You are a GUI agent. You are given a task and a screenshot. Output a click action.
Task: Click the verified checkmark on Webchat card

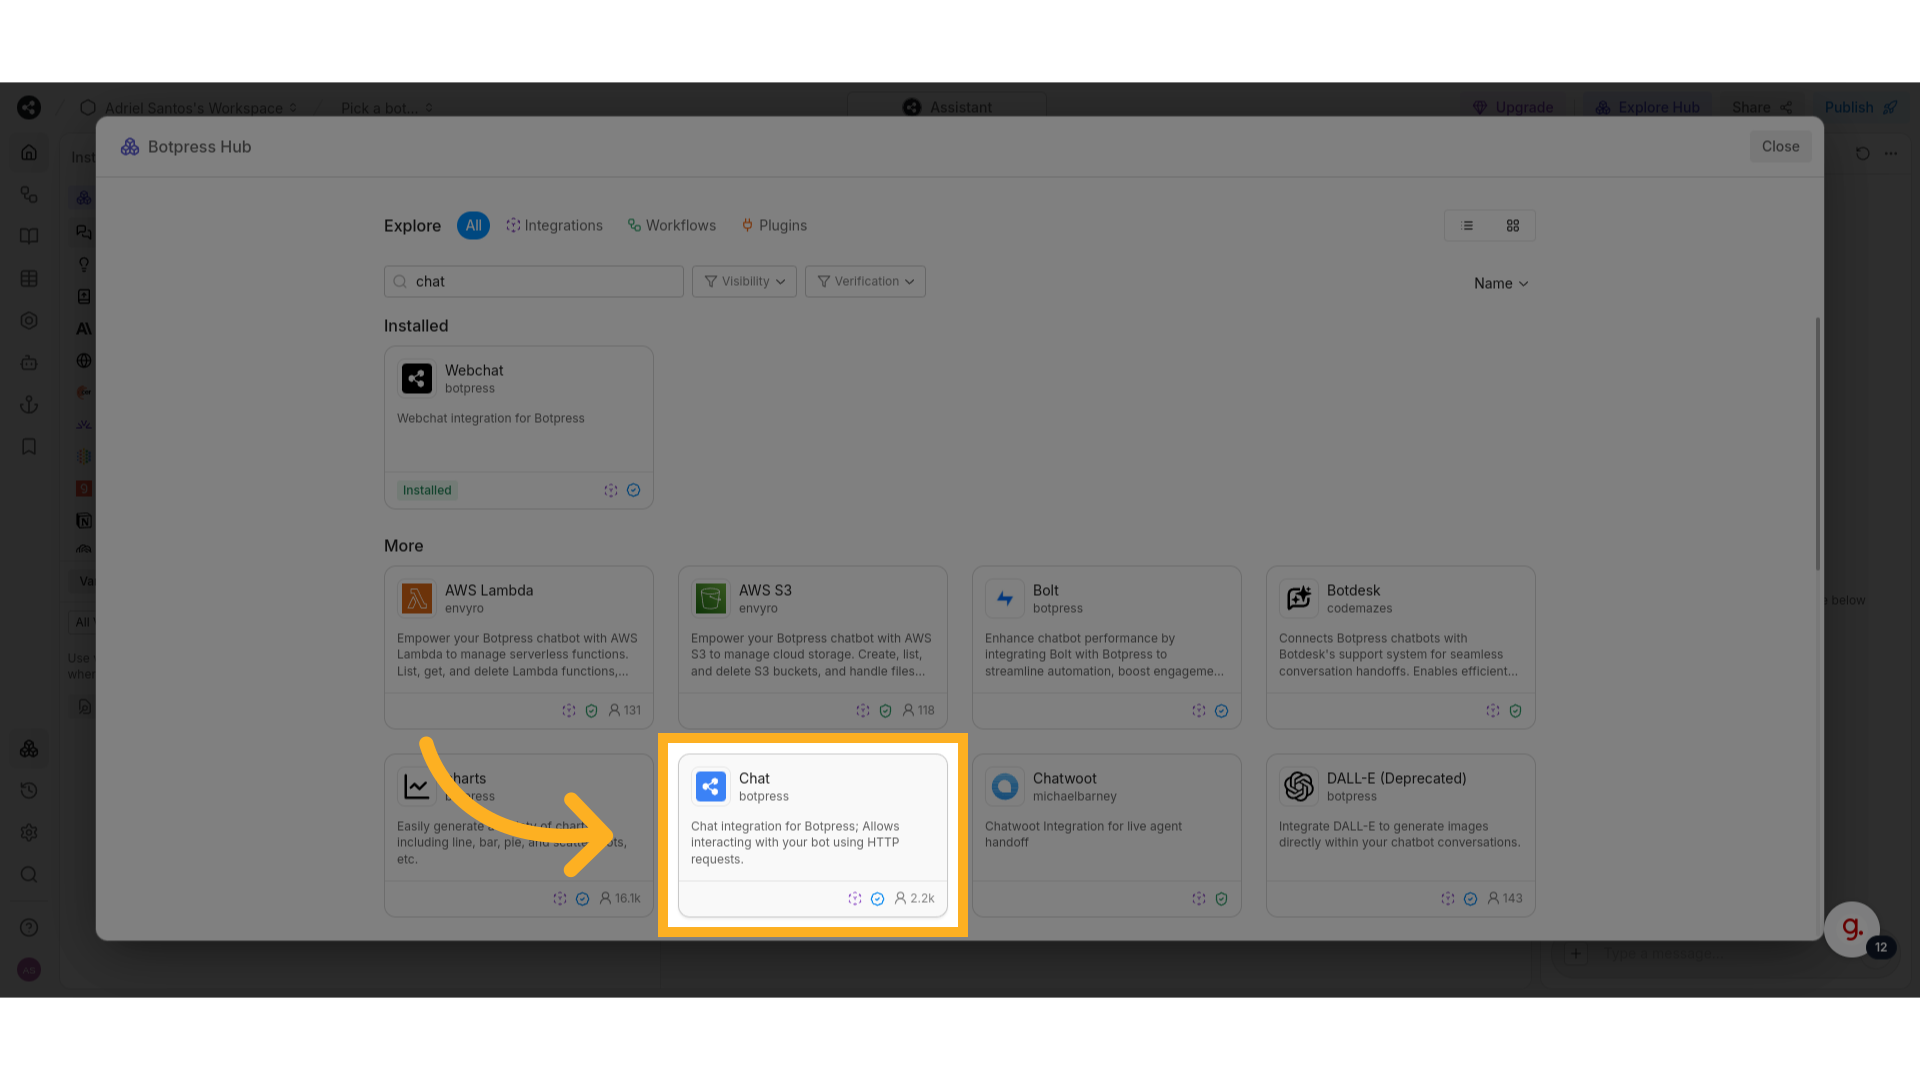coord(633,490)
